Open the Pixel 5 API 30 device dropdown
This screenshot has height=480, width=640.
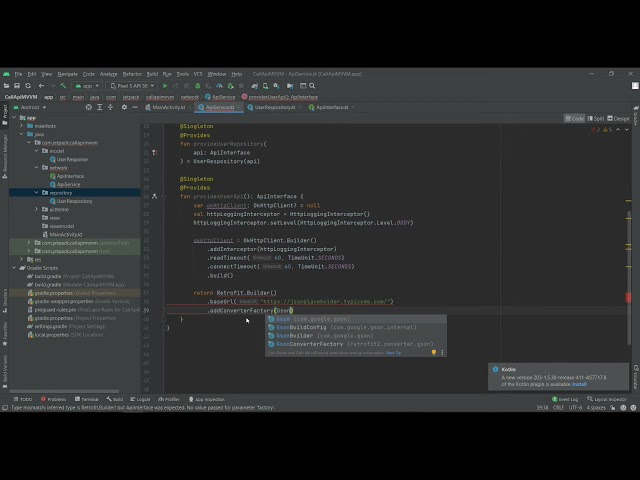[133, 86]
